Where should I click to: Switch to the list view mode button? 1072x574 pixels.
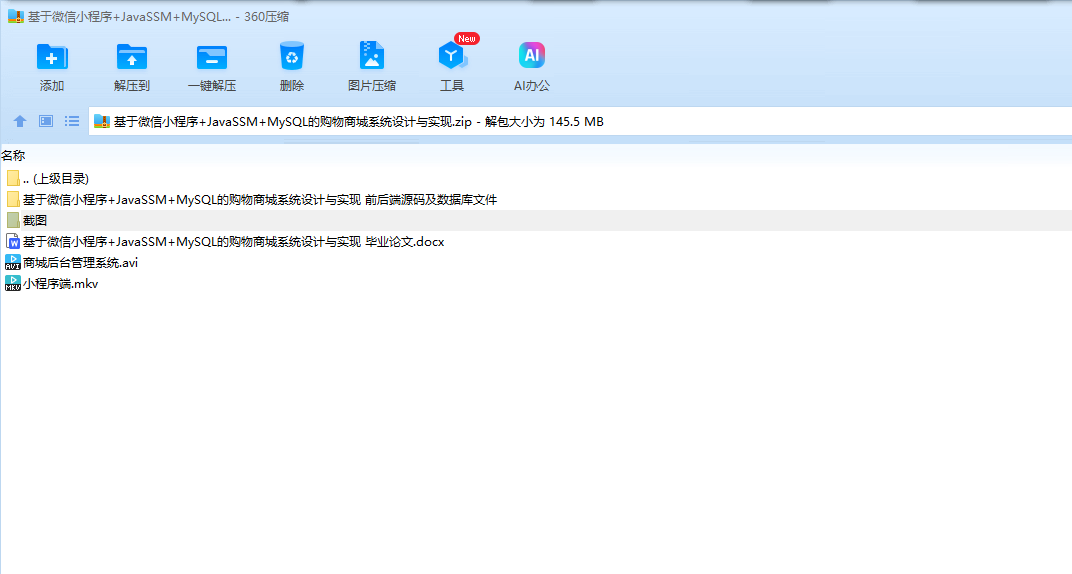tap(72, 121)
